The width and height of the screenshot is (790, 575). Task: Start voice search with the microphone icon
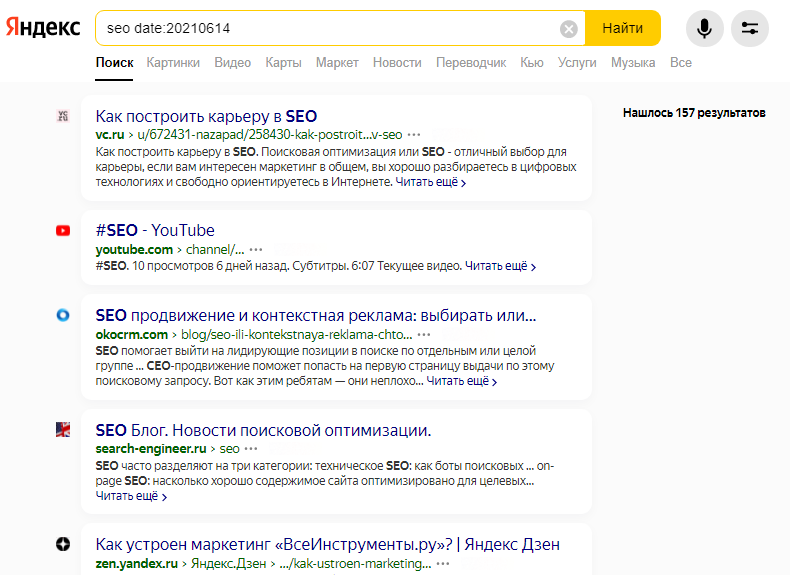pos(704,28)
